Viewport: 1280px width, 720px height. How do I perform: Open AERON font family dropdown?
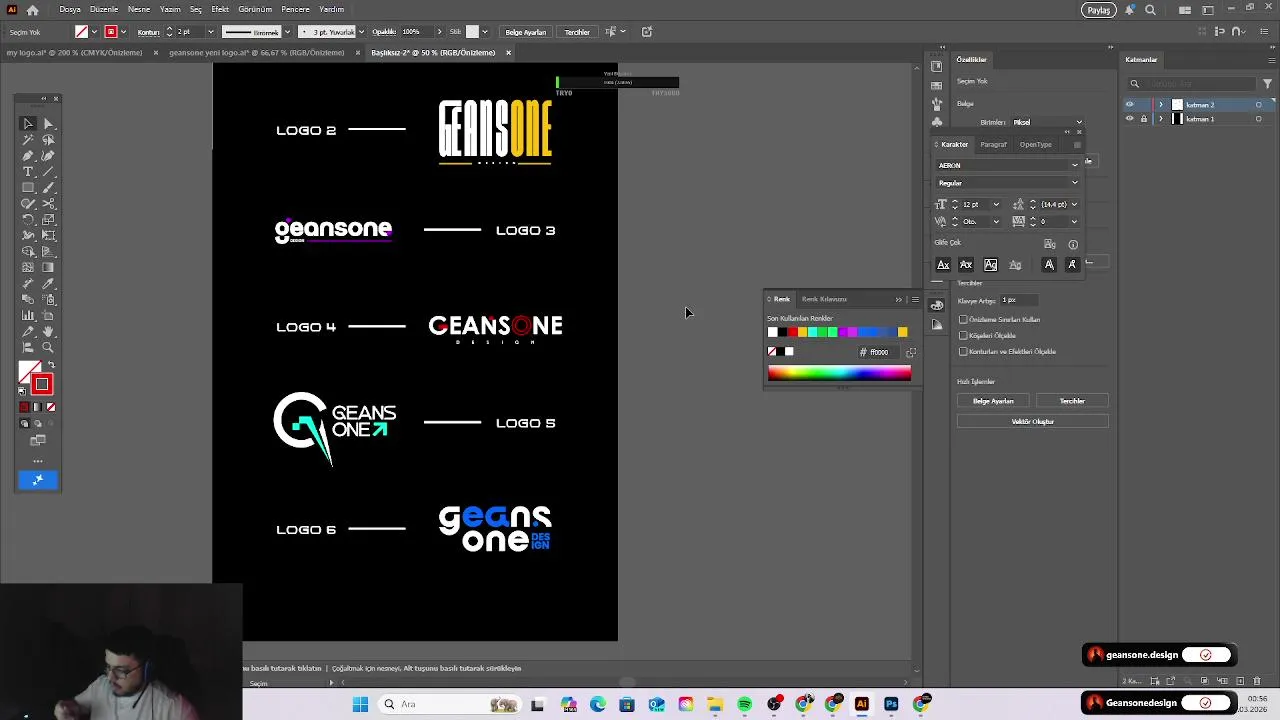coord(1075,165)
